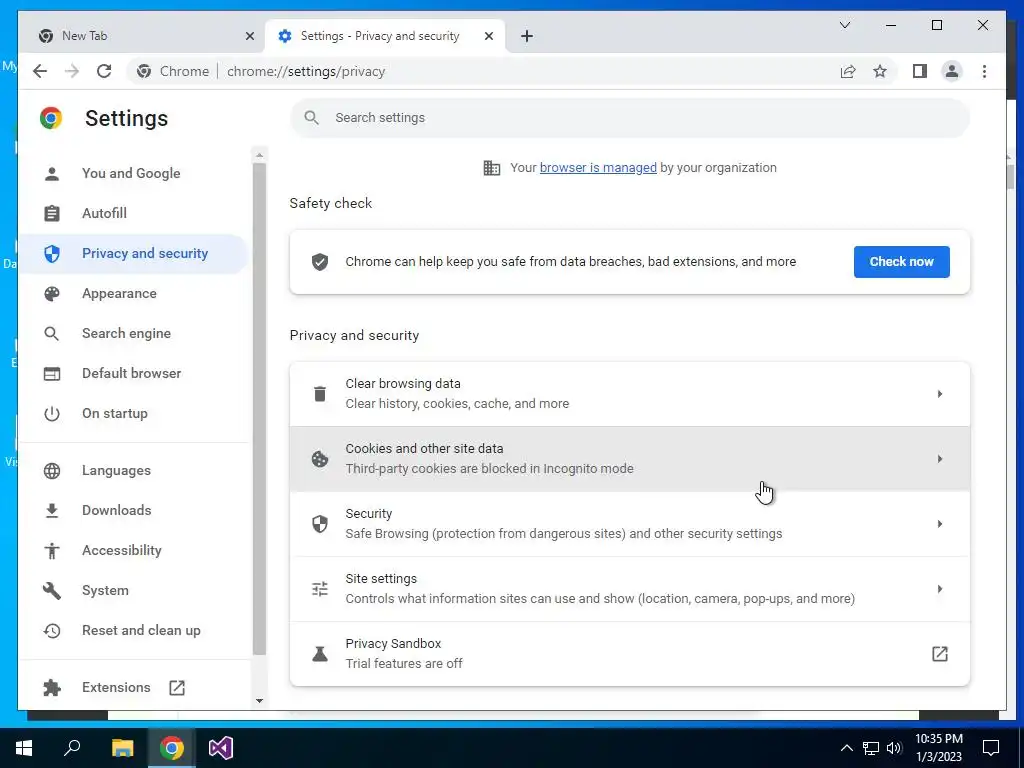Image resolution: width=1024 pixels, height=768 pixels.
Task: Open Privacy Sandbox
Action: (x=630, y=654)
